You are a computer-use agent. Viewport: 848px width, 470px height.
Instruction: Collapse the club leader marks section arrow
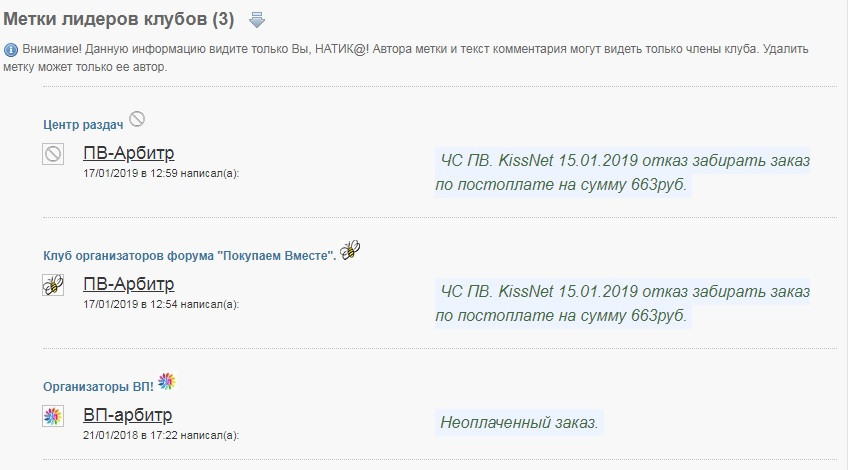click(257, 20)
